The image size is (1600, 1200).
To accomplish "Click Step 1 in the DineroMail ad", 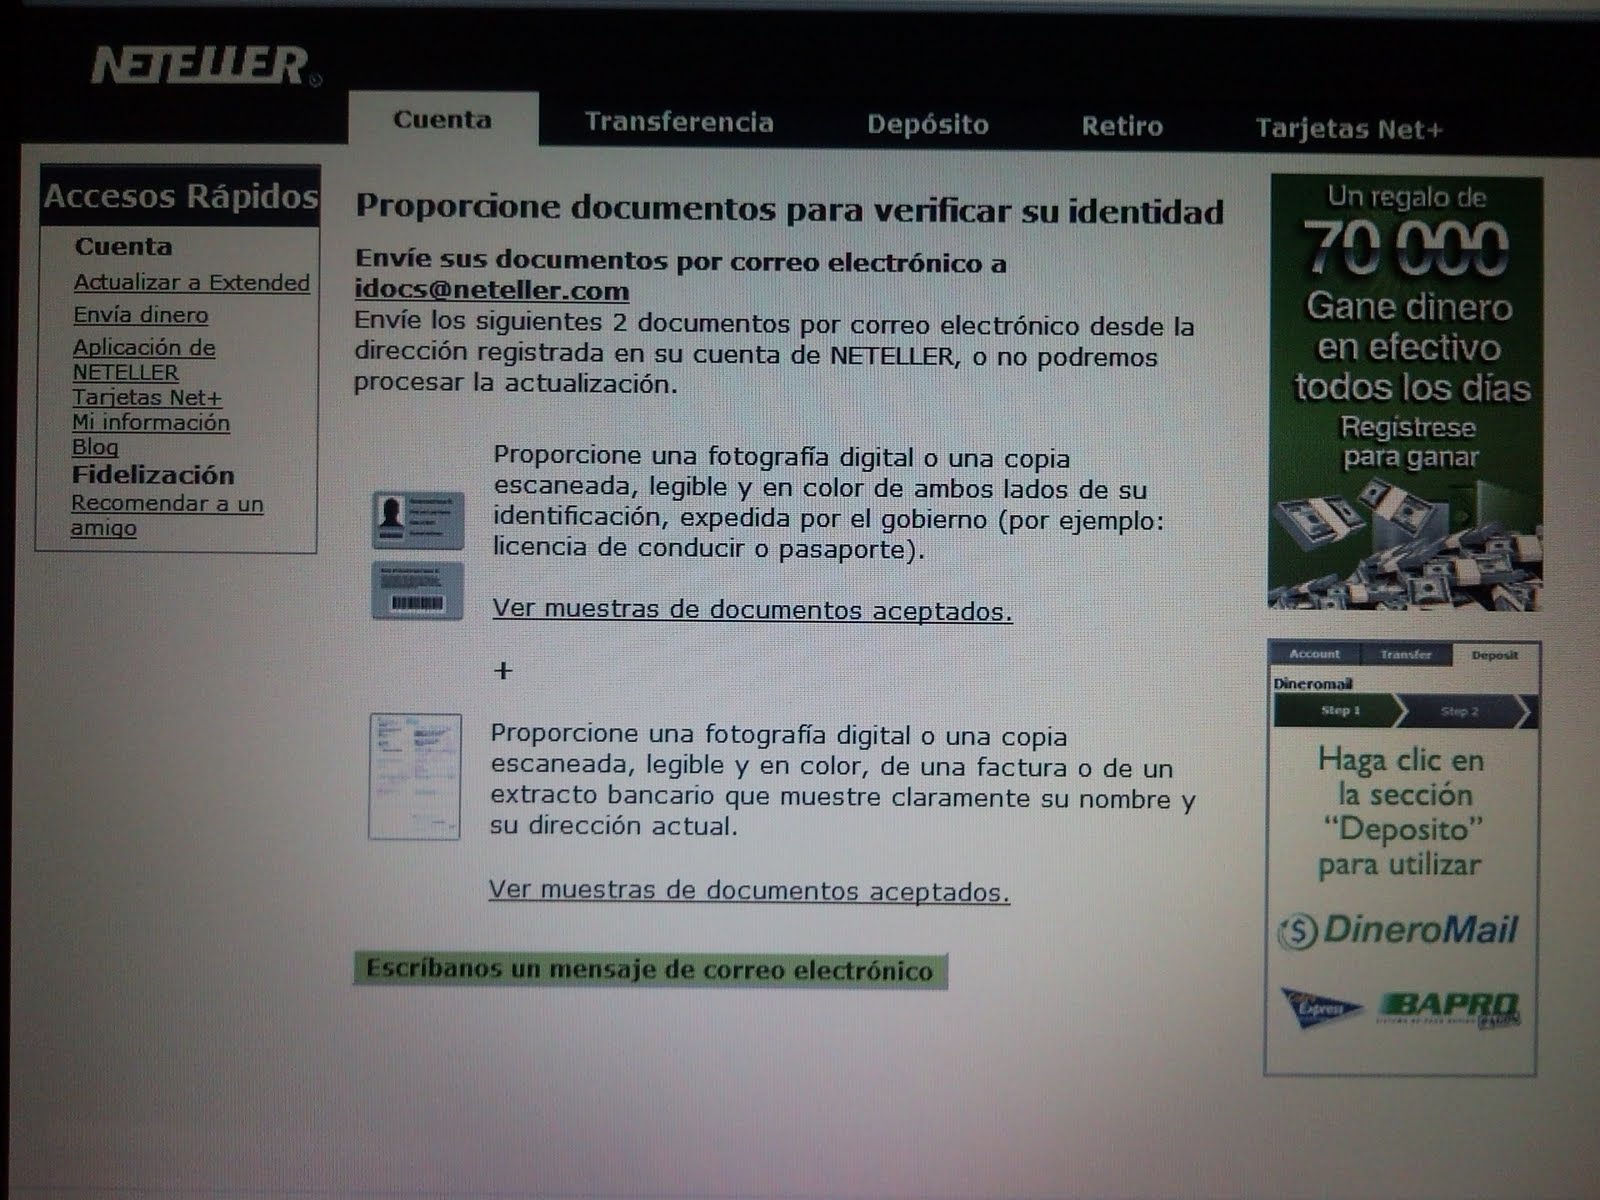I will coord(1340,710).
